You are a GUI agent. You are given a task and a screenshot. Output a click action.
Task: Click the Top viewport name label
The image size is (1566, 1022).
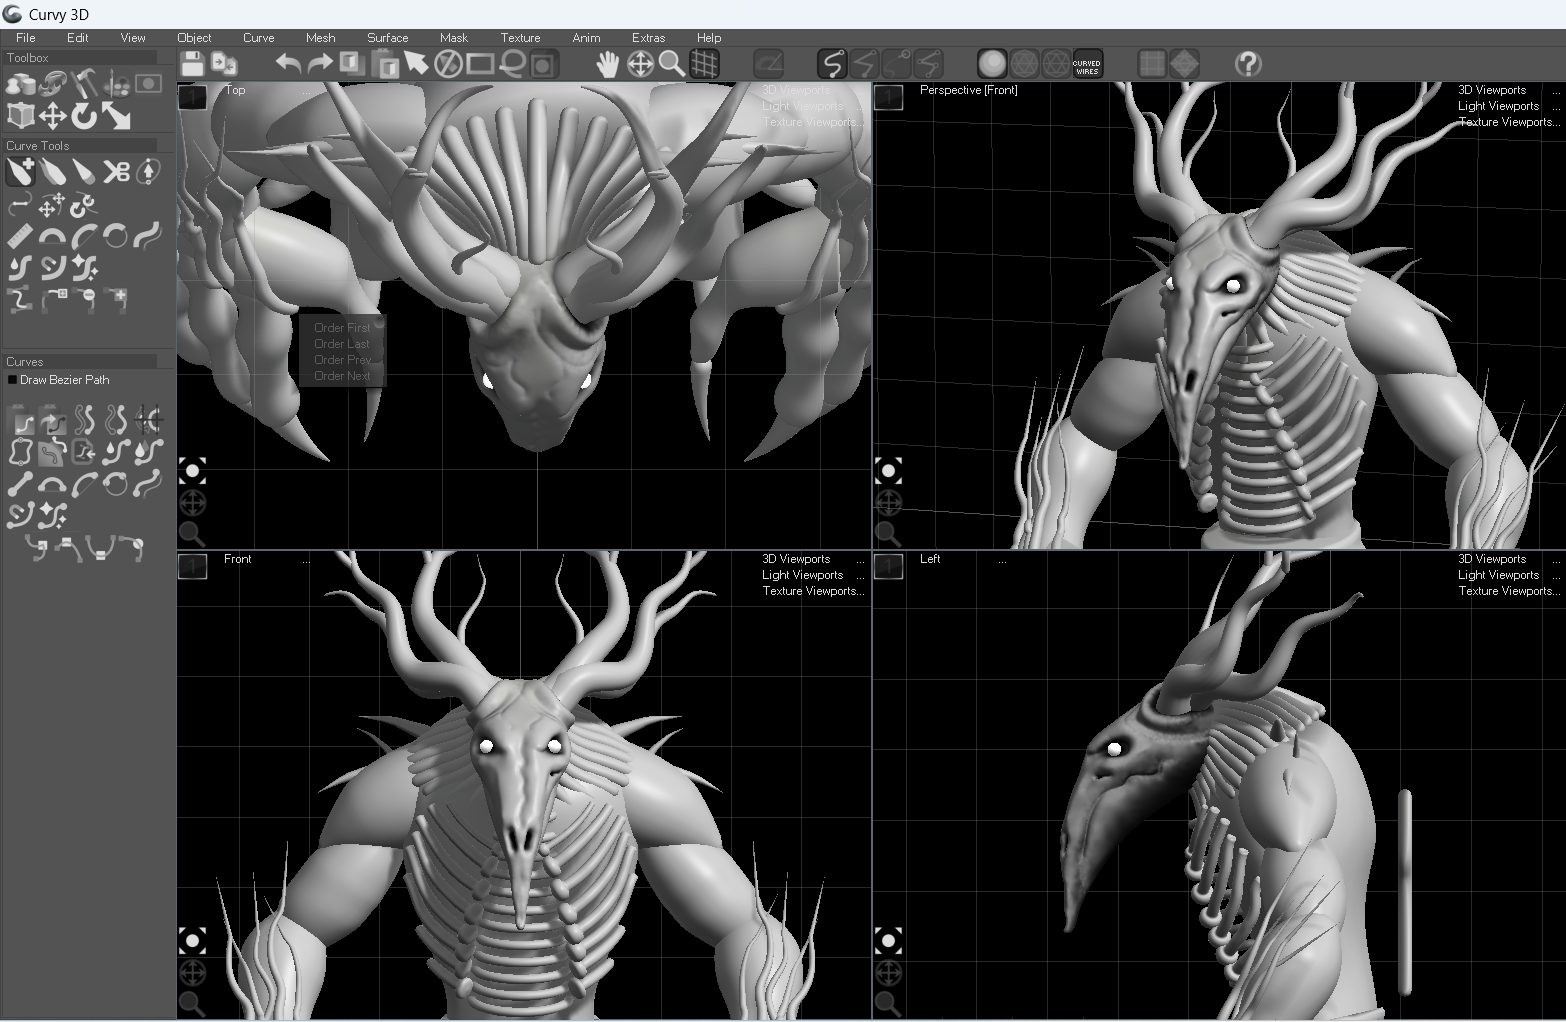(235, 90)
